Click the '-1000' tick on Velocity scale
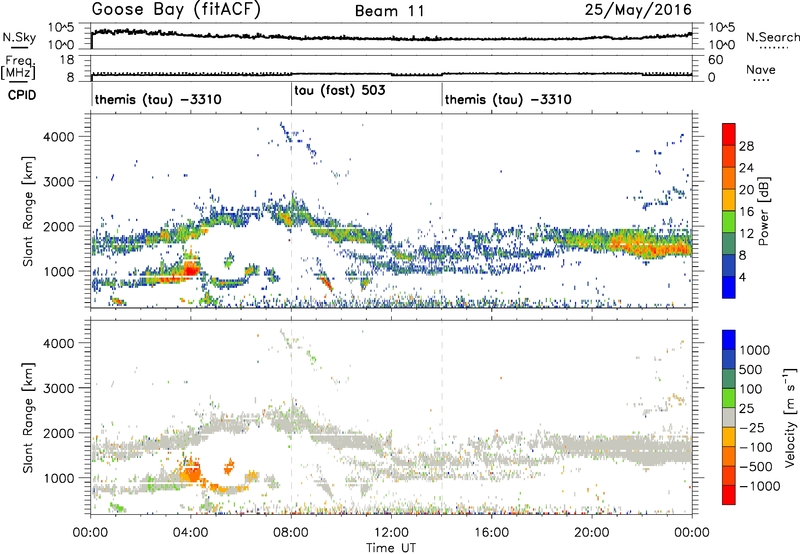 pos(759,486)
